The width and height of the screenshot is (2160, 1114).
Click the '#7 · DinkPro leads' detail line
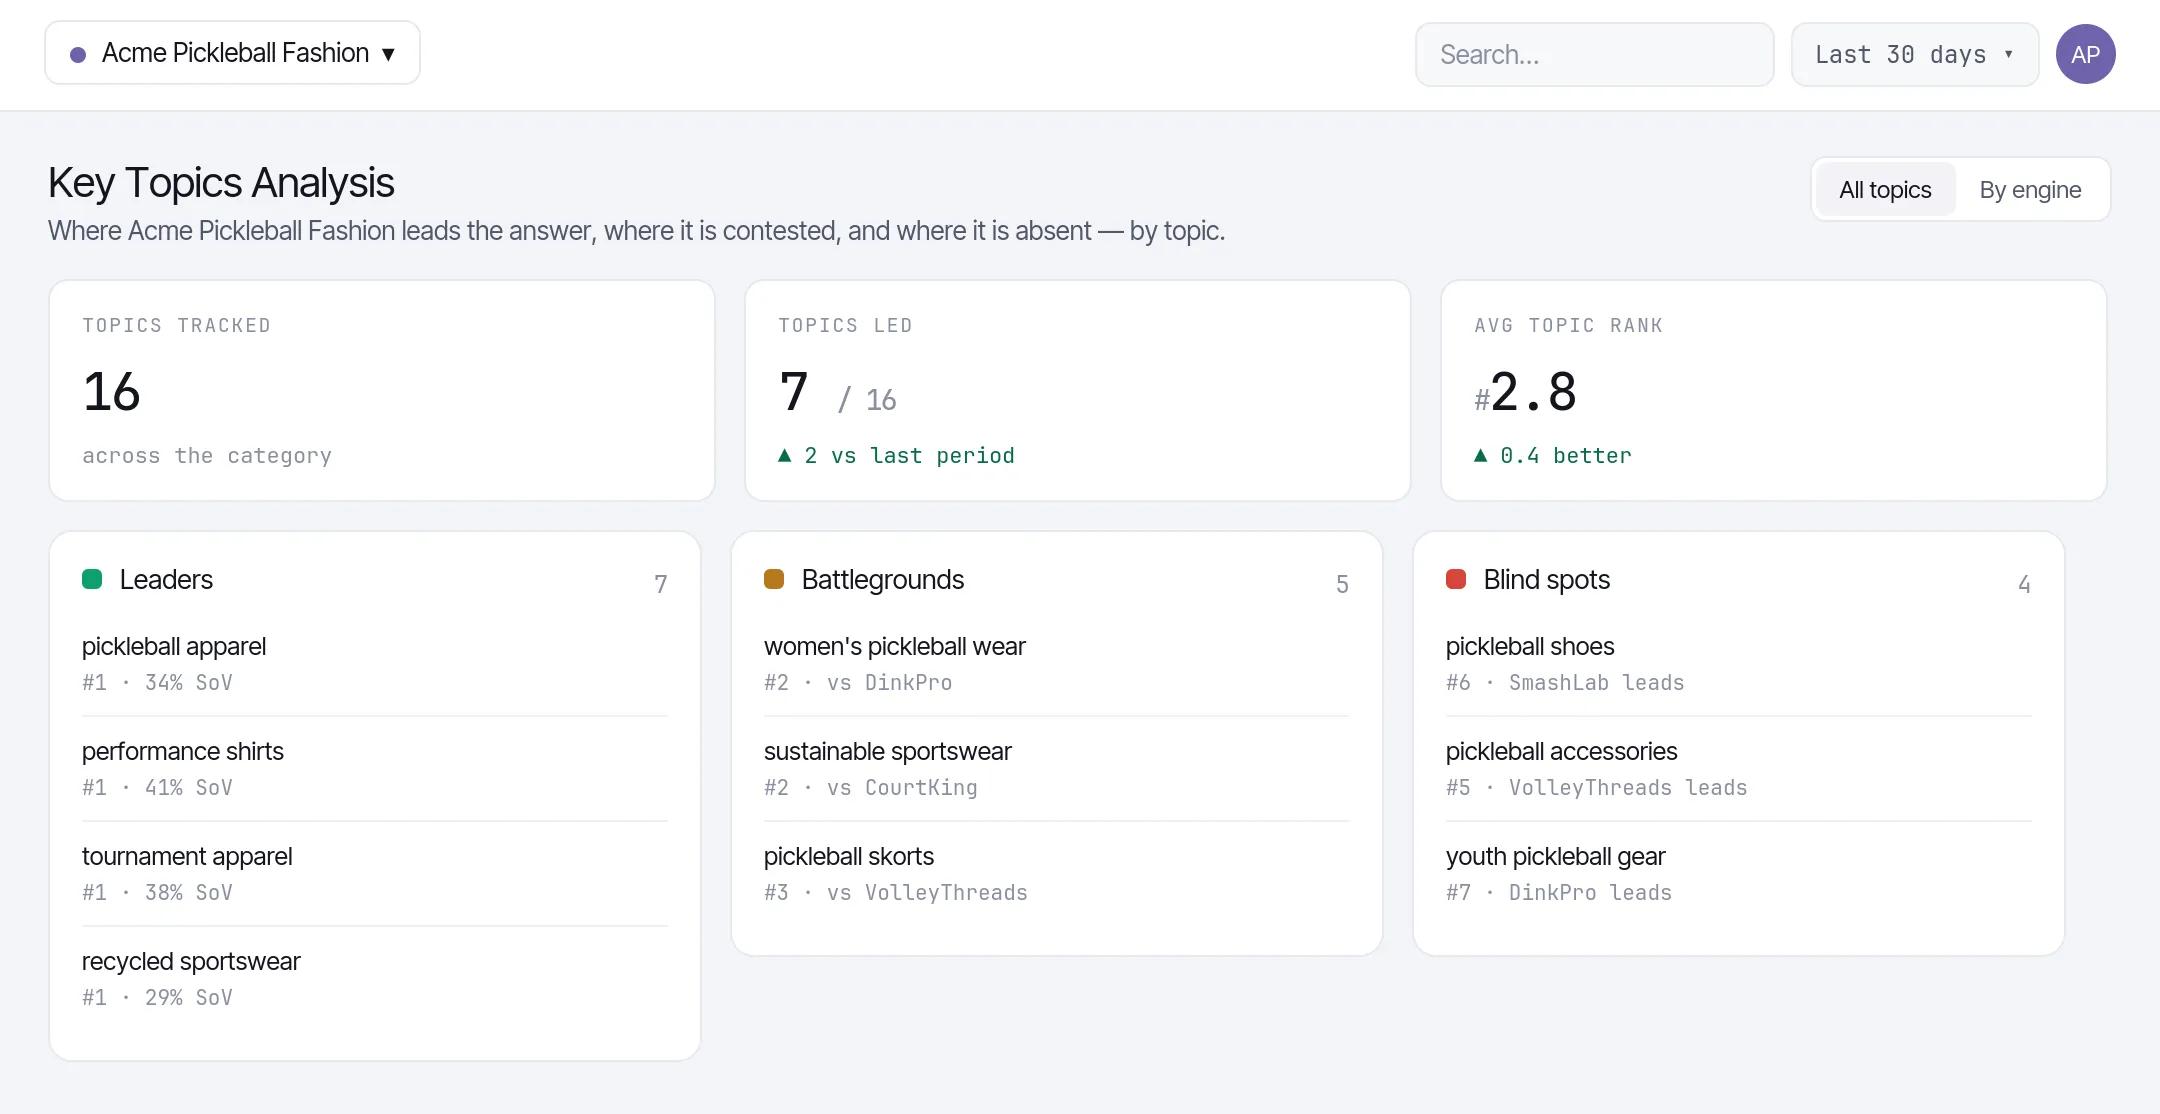[1559, 893]
